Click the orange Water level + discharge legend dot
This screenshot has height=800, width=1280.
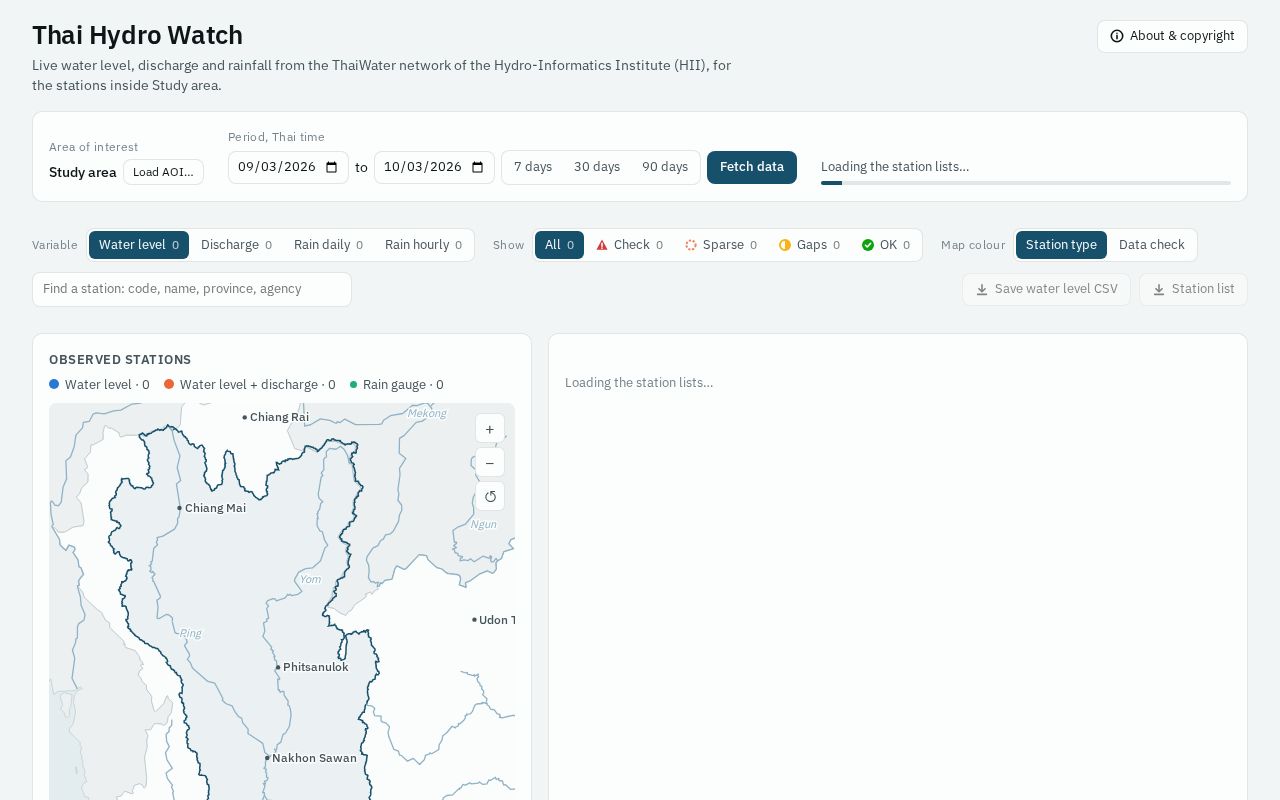point(169,385)
